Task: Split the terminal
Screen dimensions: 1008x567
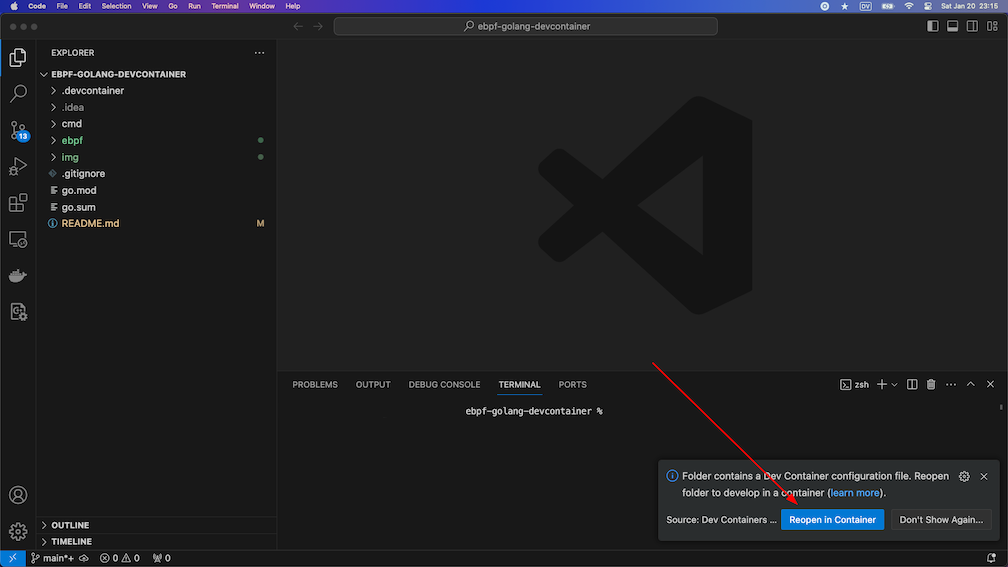Action: coord(912,384)
